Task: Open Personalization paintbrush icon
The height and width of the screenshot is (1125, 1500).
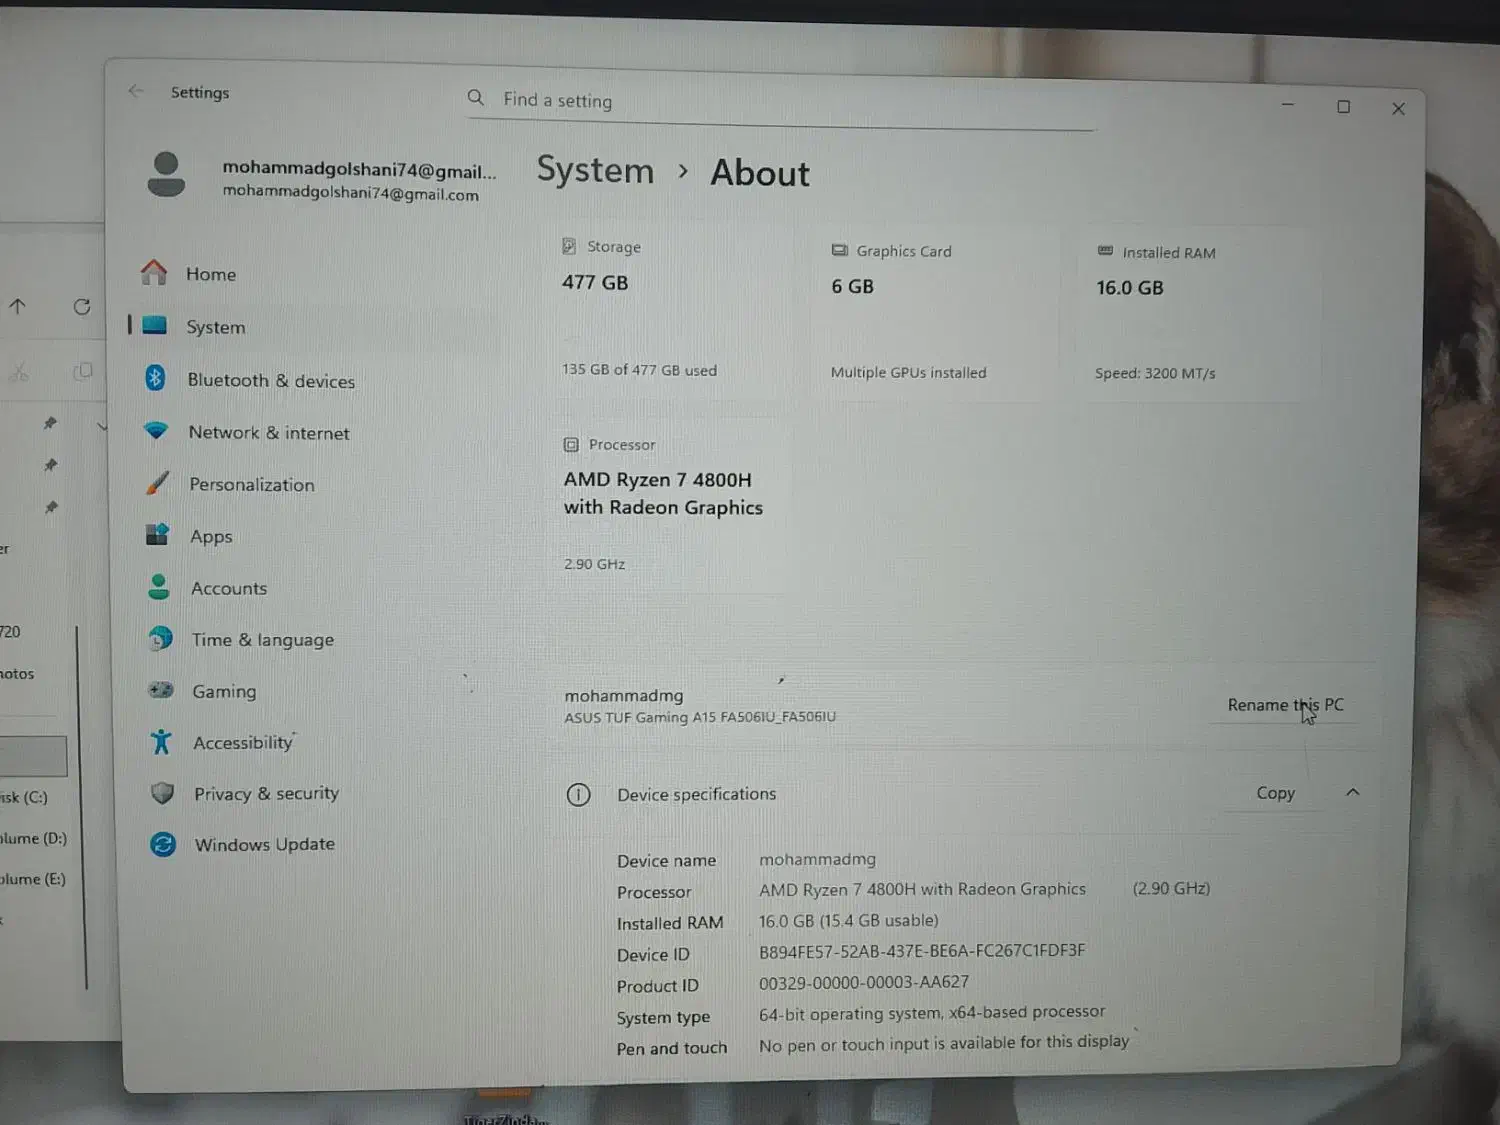Action: click(157, 483)
